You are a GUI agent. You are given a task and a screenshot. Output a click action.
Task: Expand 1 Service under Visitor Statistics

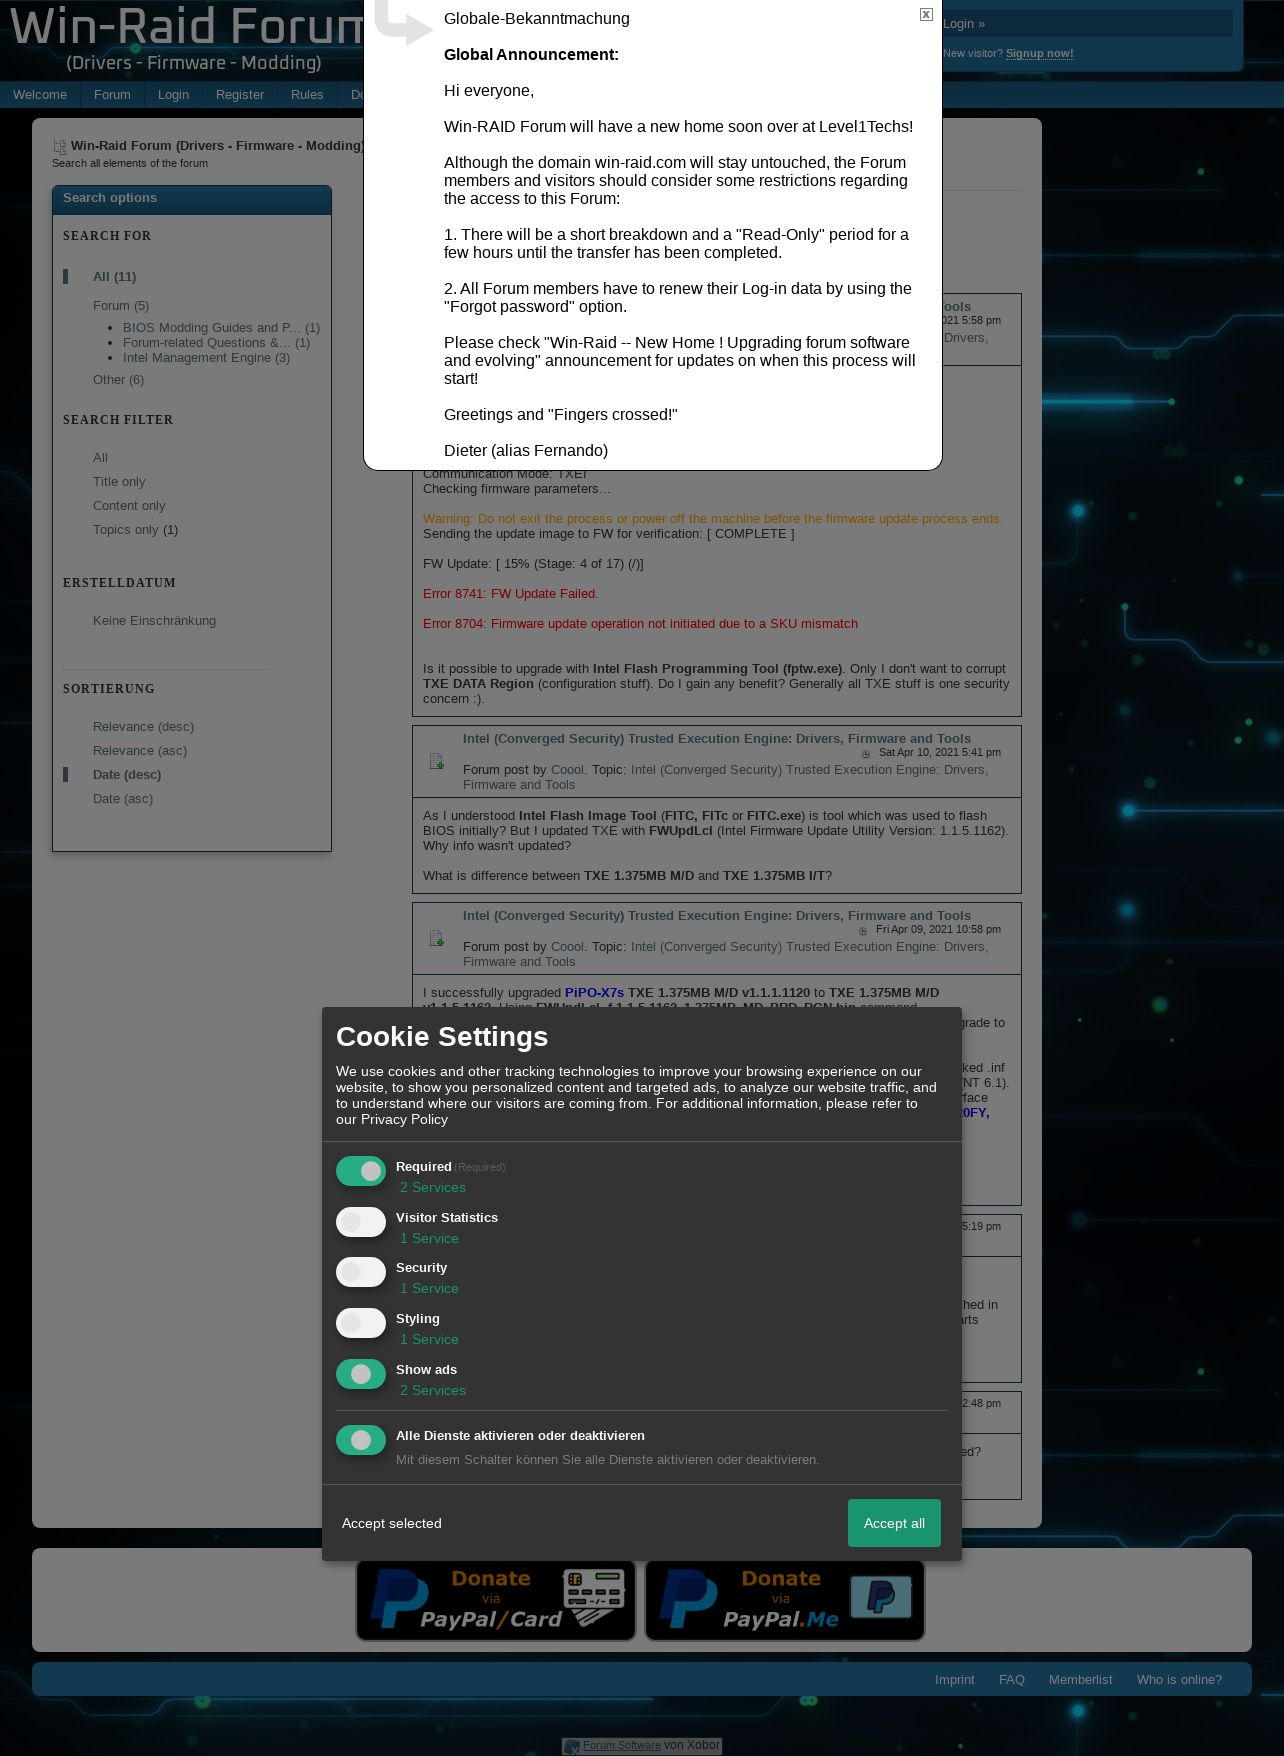point(429,1238)
